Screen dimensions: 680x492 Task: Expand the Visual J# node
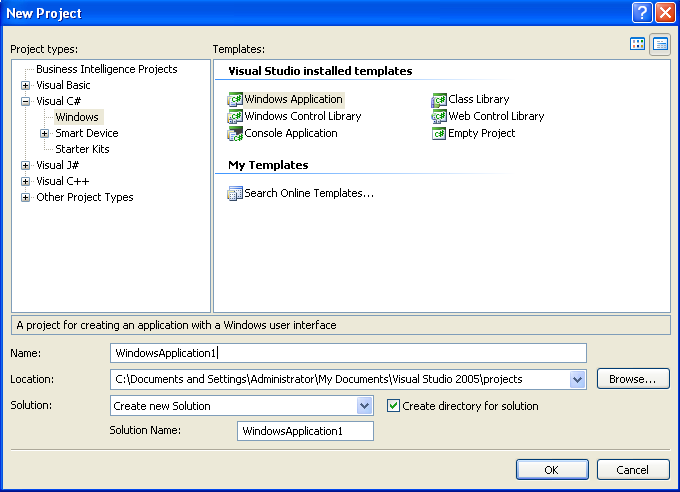pyautogui.click(x=26, y=166)
